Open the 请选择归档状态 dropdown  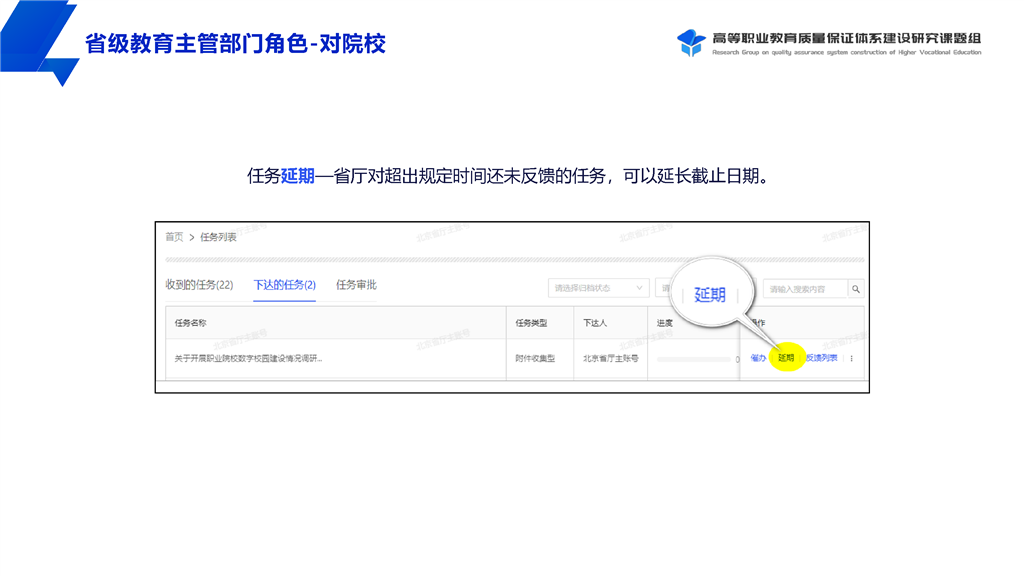tap(598, 288)
